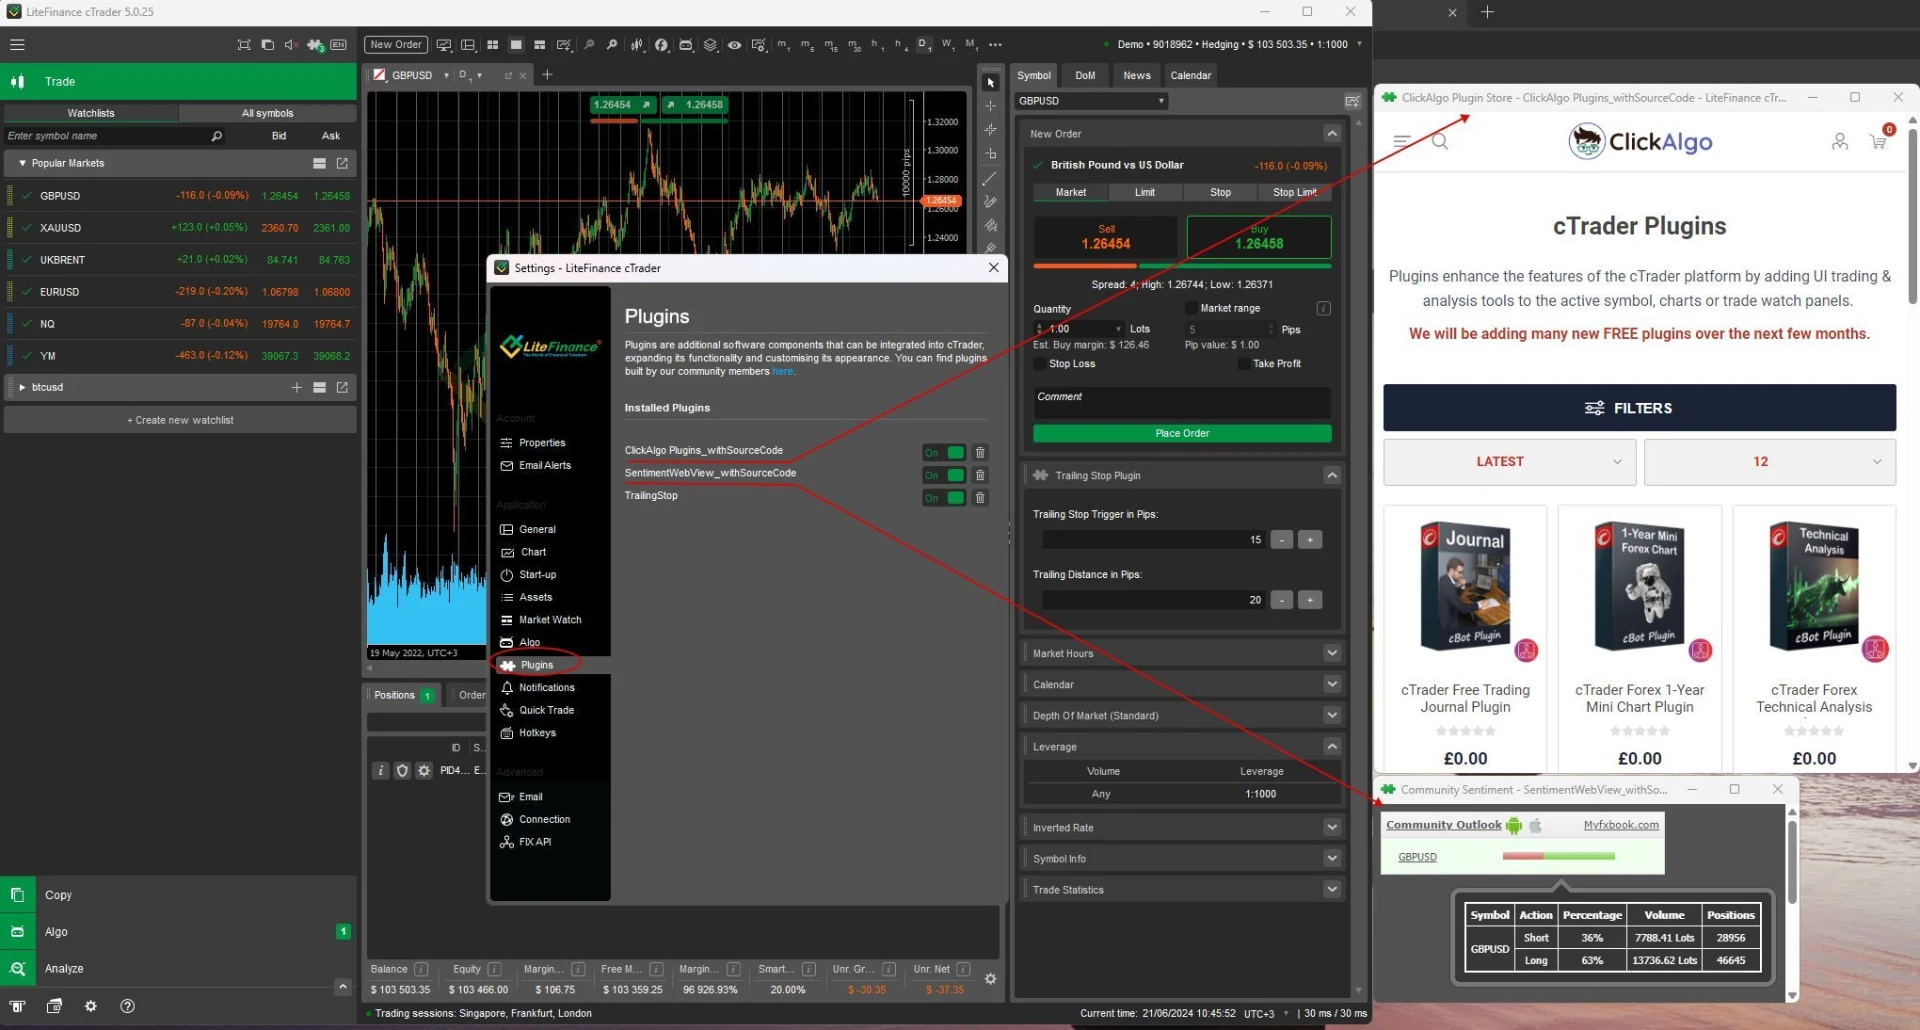The height and width of the screenshot is (1030, 1920).
Task: Search symbols with the magnifier in watchlist
Action: (216, 136)
